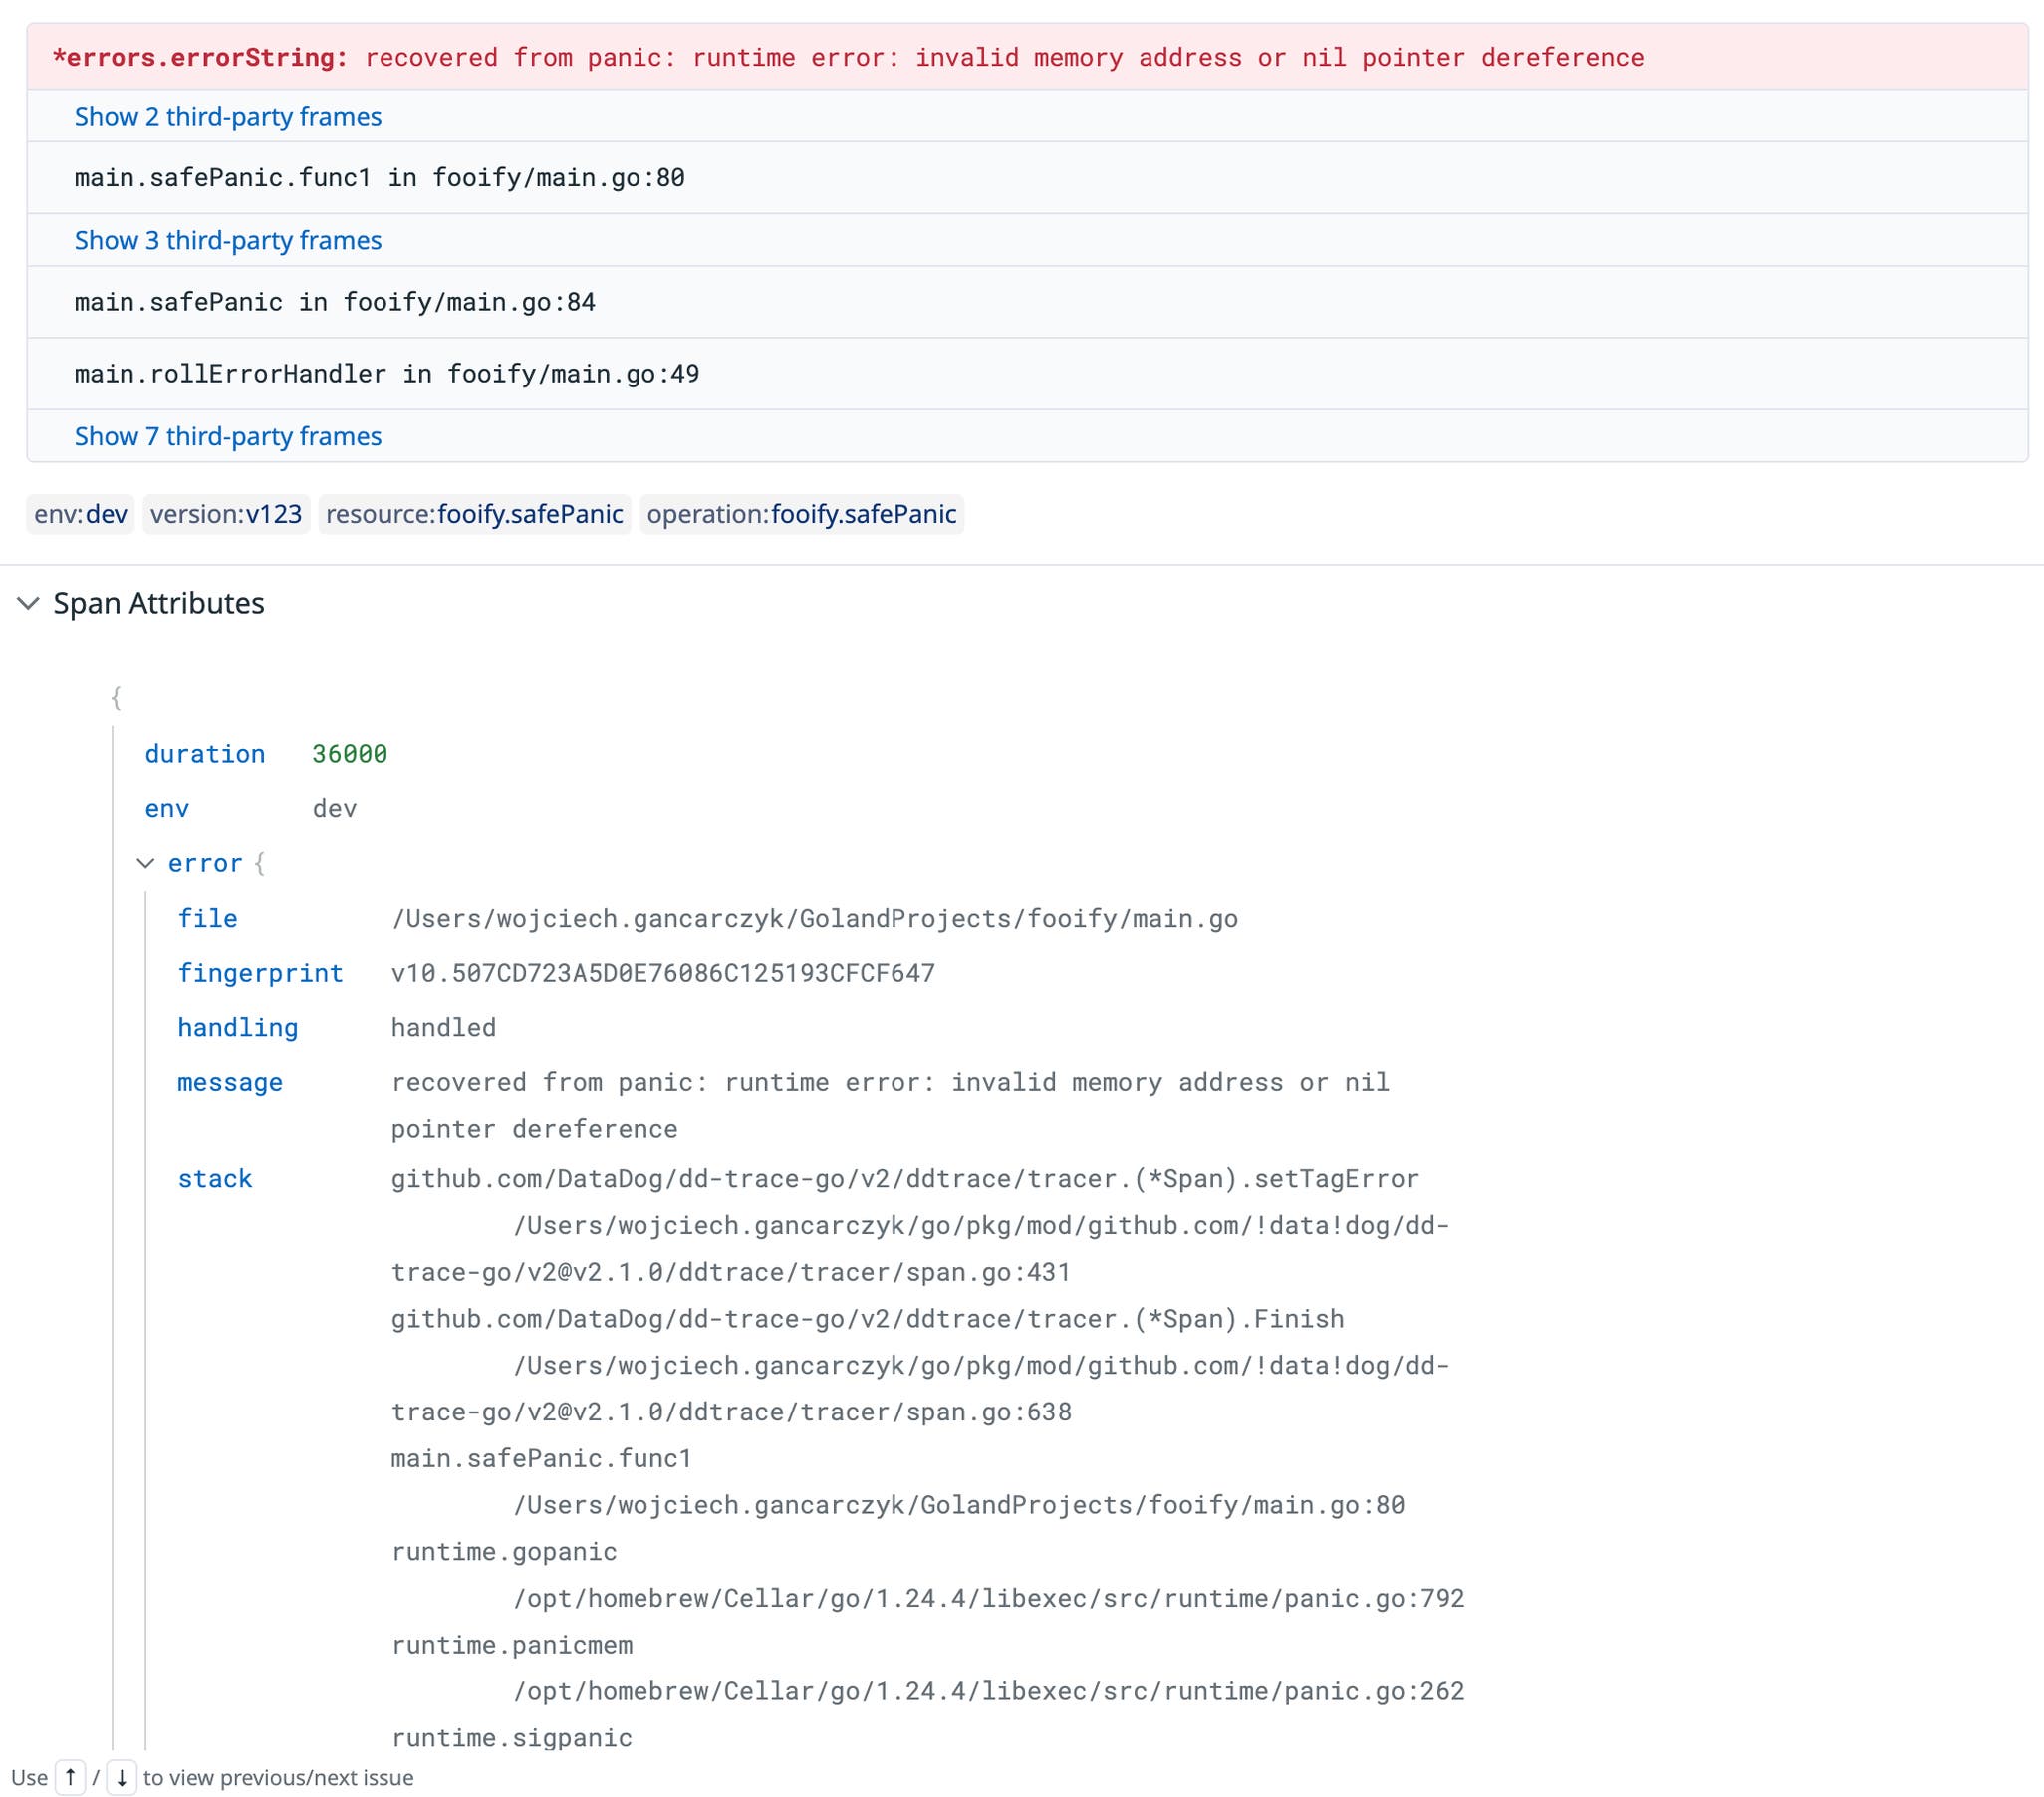The width and height of the screenshot is (2044, 1797).
Task: Click the runtime.sigpanic stack entry
Action: (x=512, y=1738)
